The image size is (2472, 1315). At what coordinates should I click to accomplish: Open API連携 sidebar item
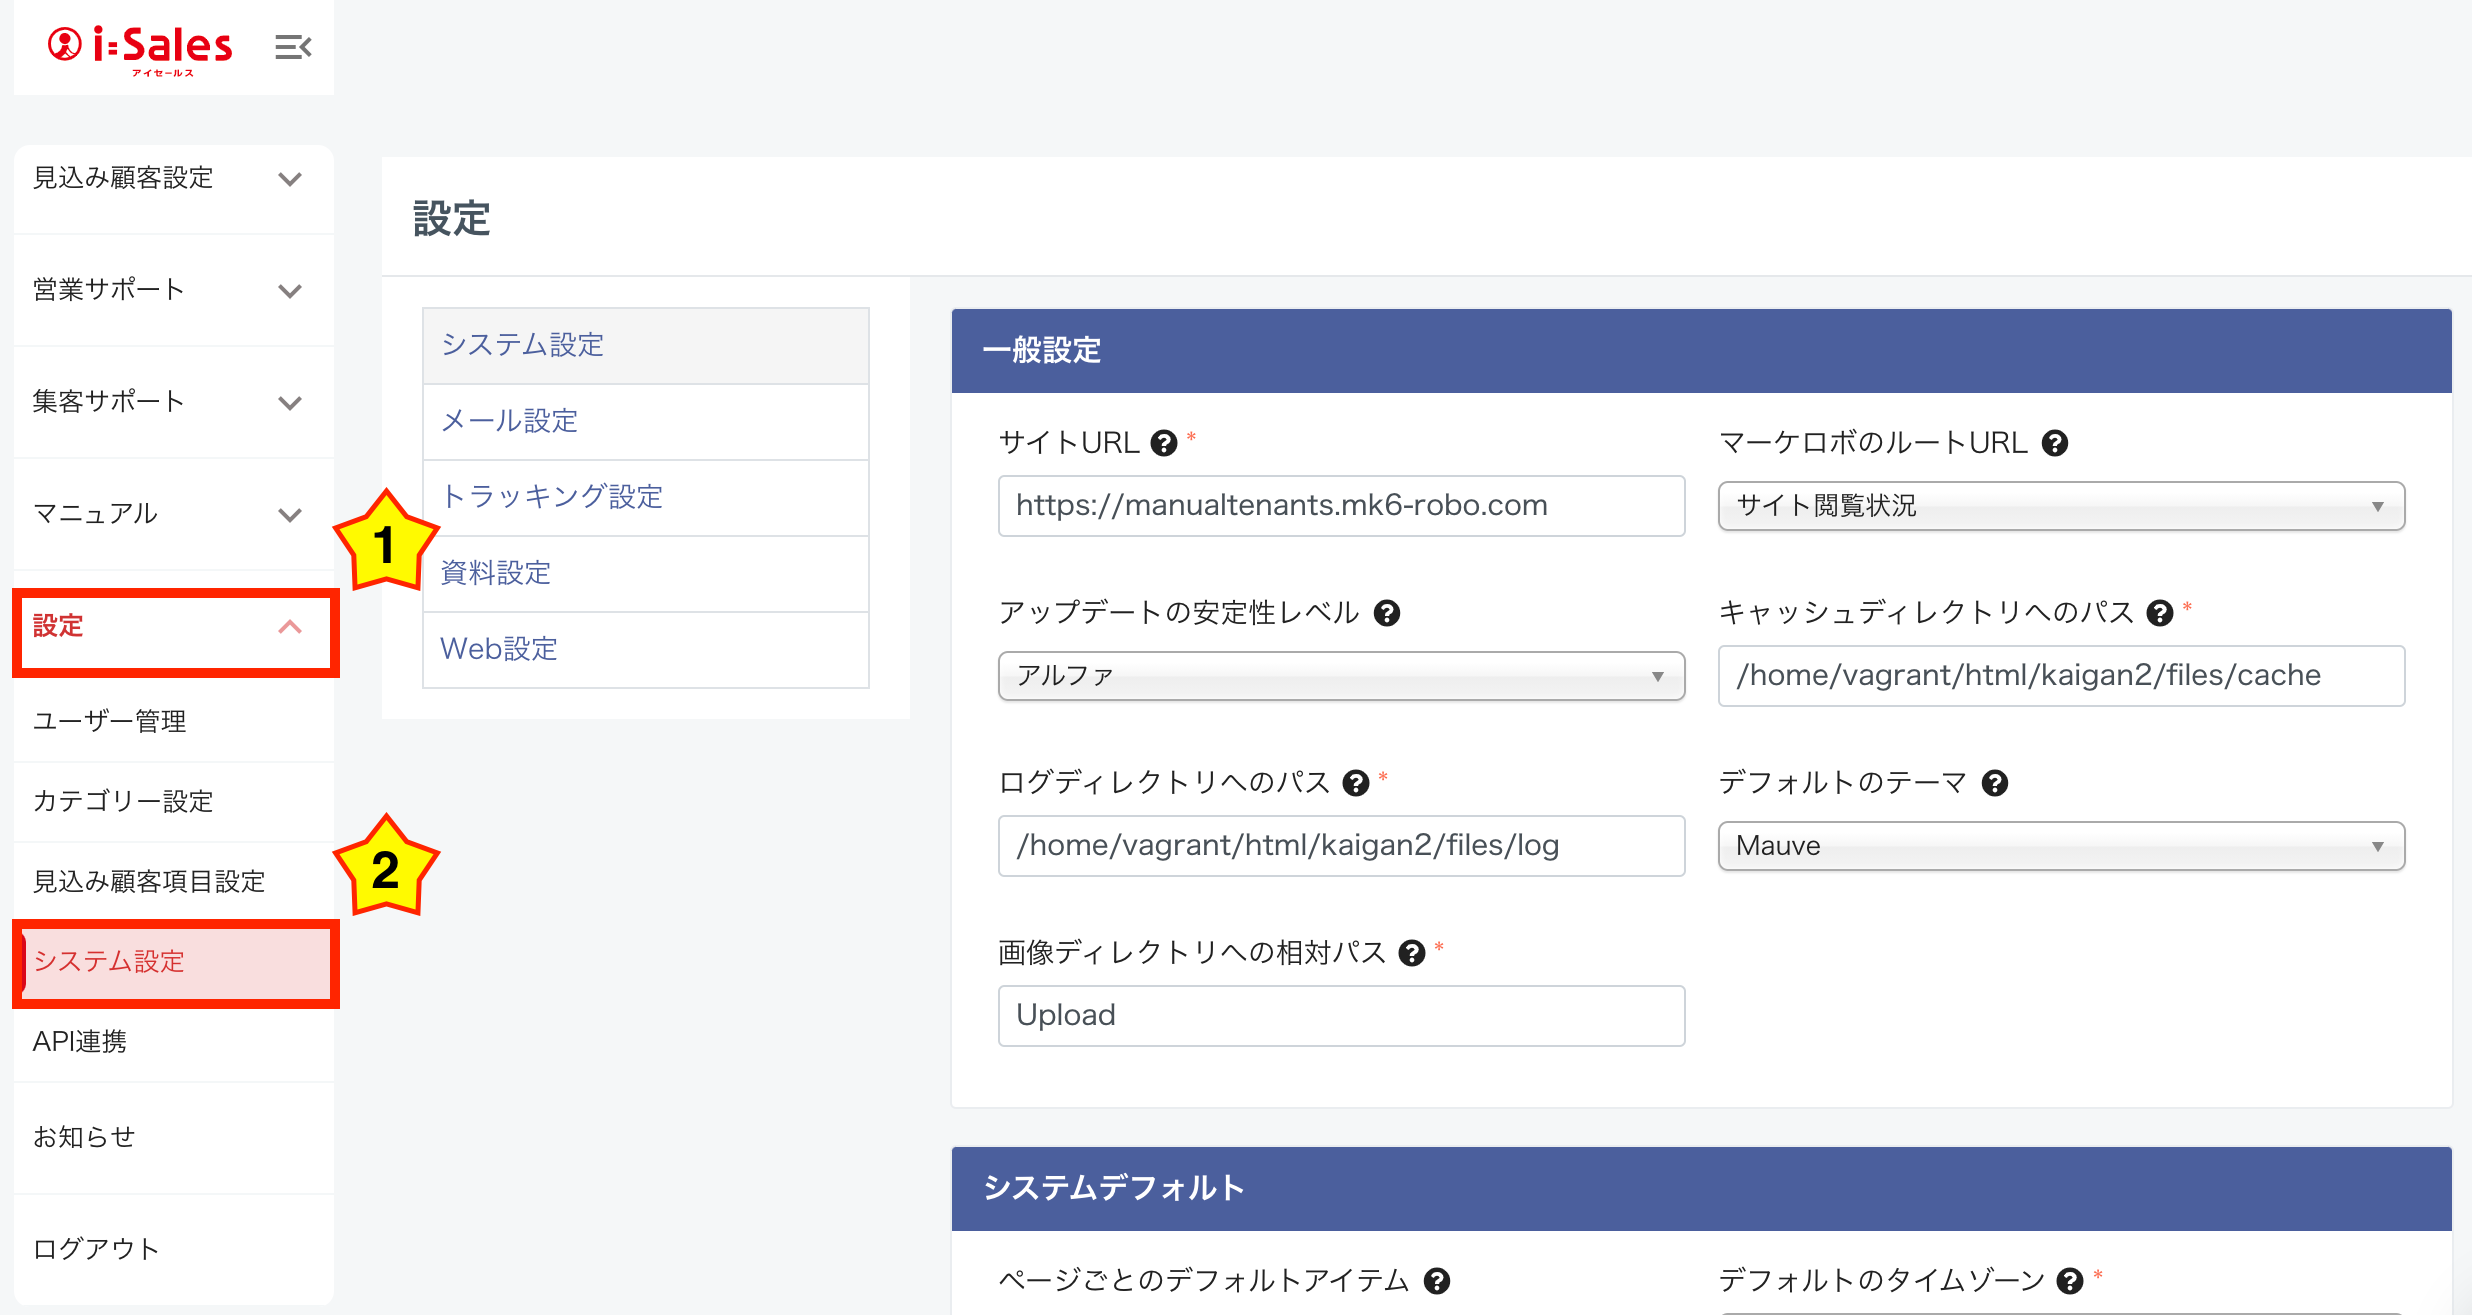80,1041
